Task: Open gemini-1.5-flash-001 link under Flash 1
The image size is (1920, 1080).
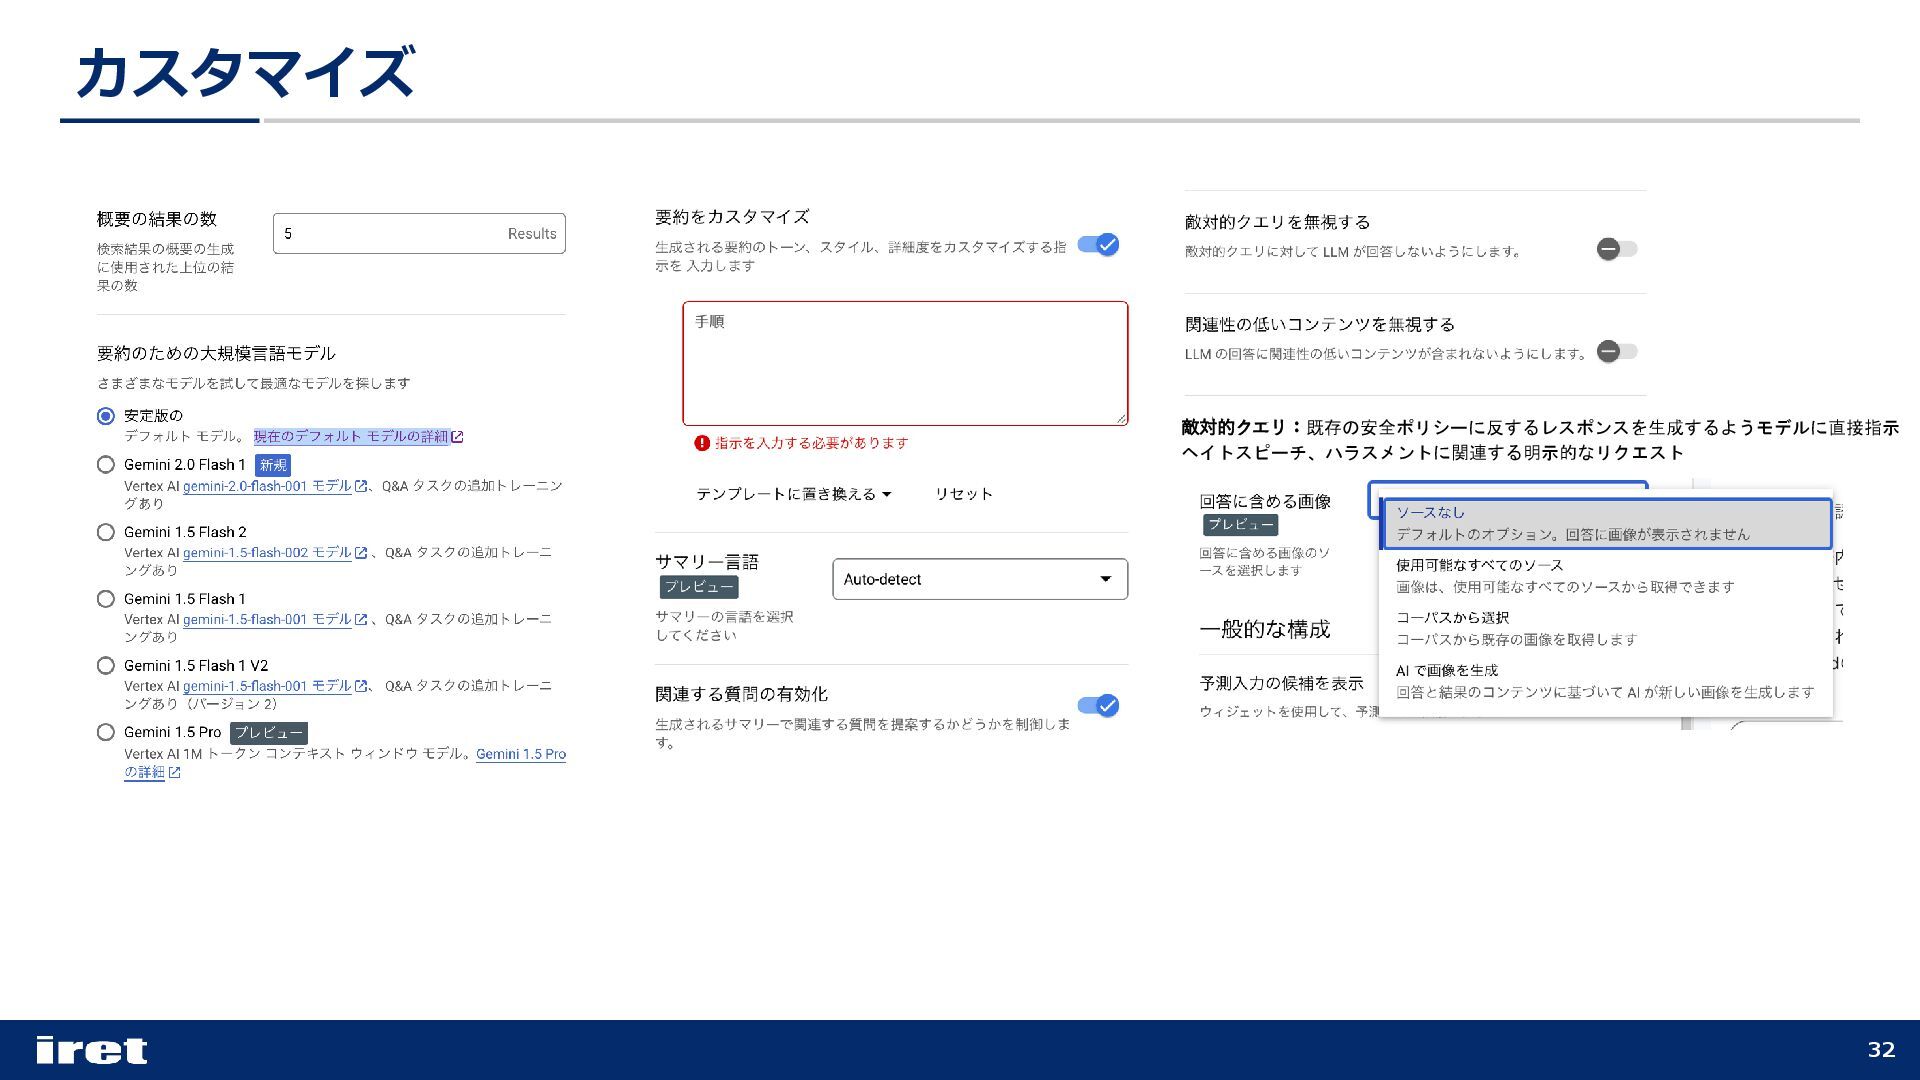Action: [x=267, y=620]
